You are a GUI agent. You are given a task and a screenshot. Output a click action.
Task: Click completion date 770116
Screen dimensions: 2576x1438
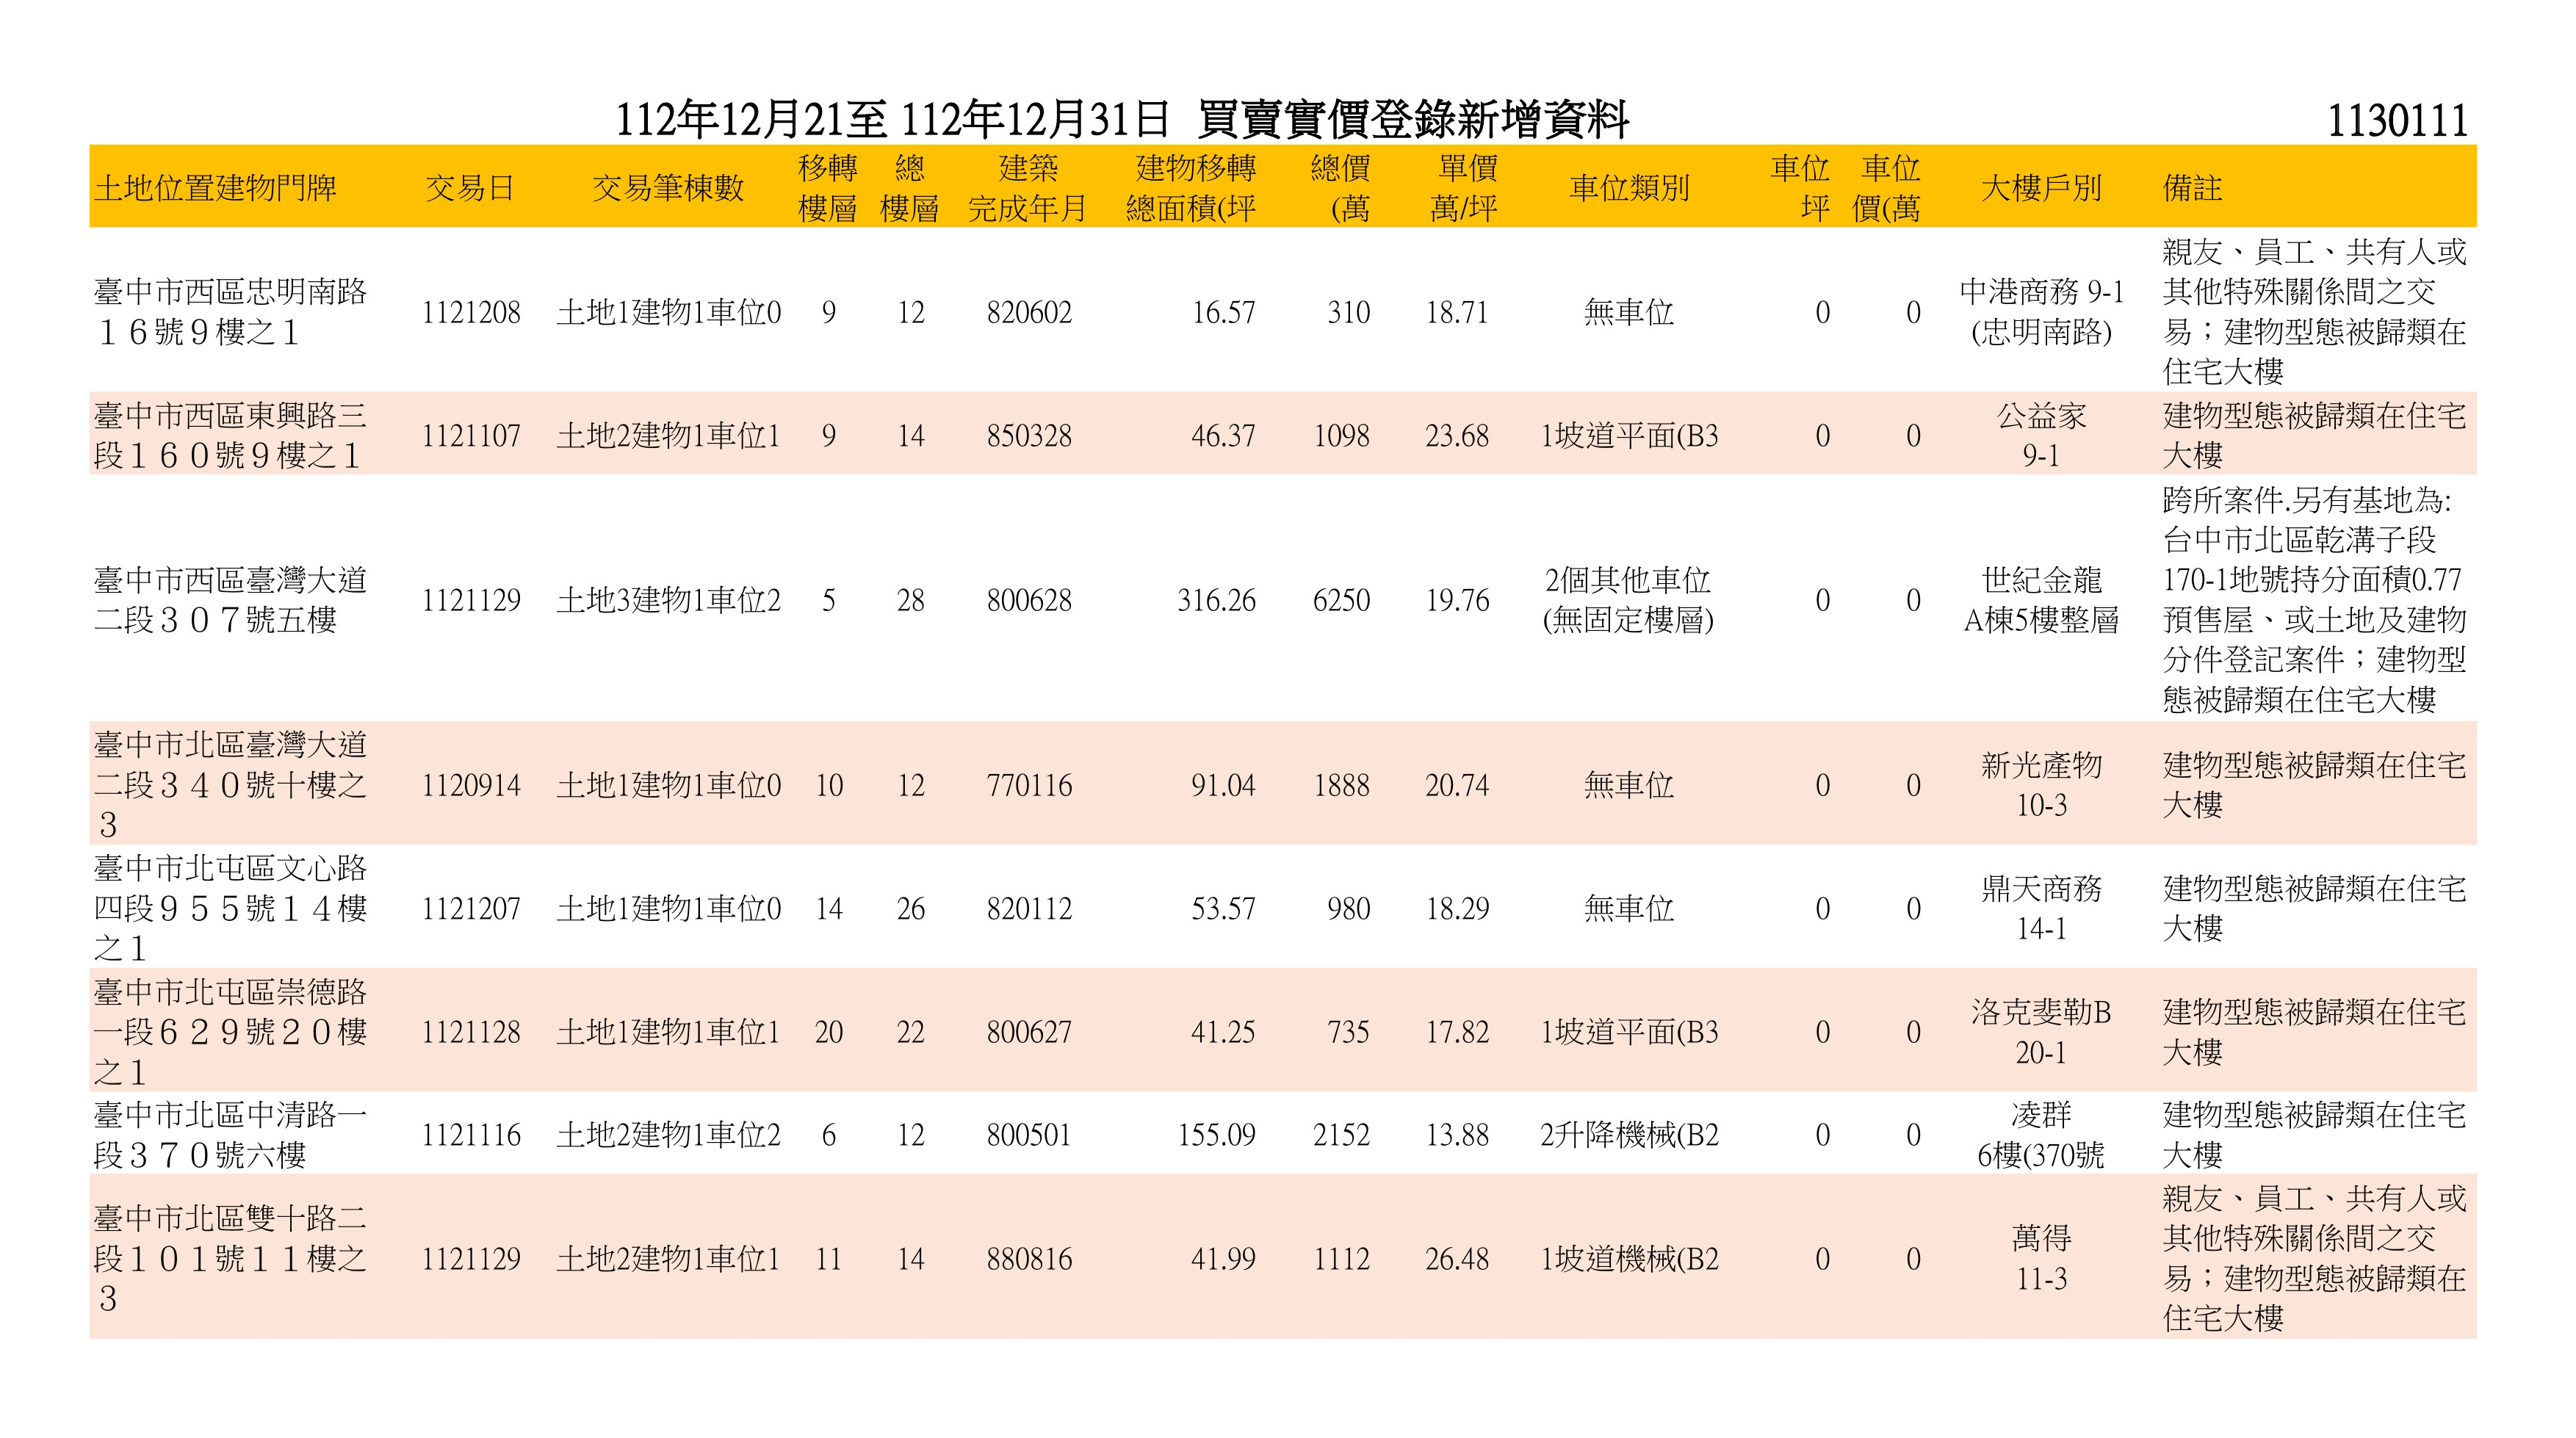click(1029, 786)
